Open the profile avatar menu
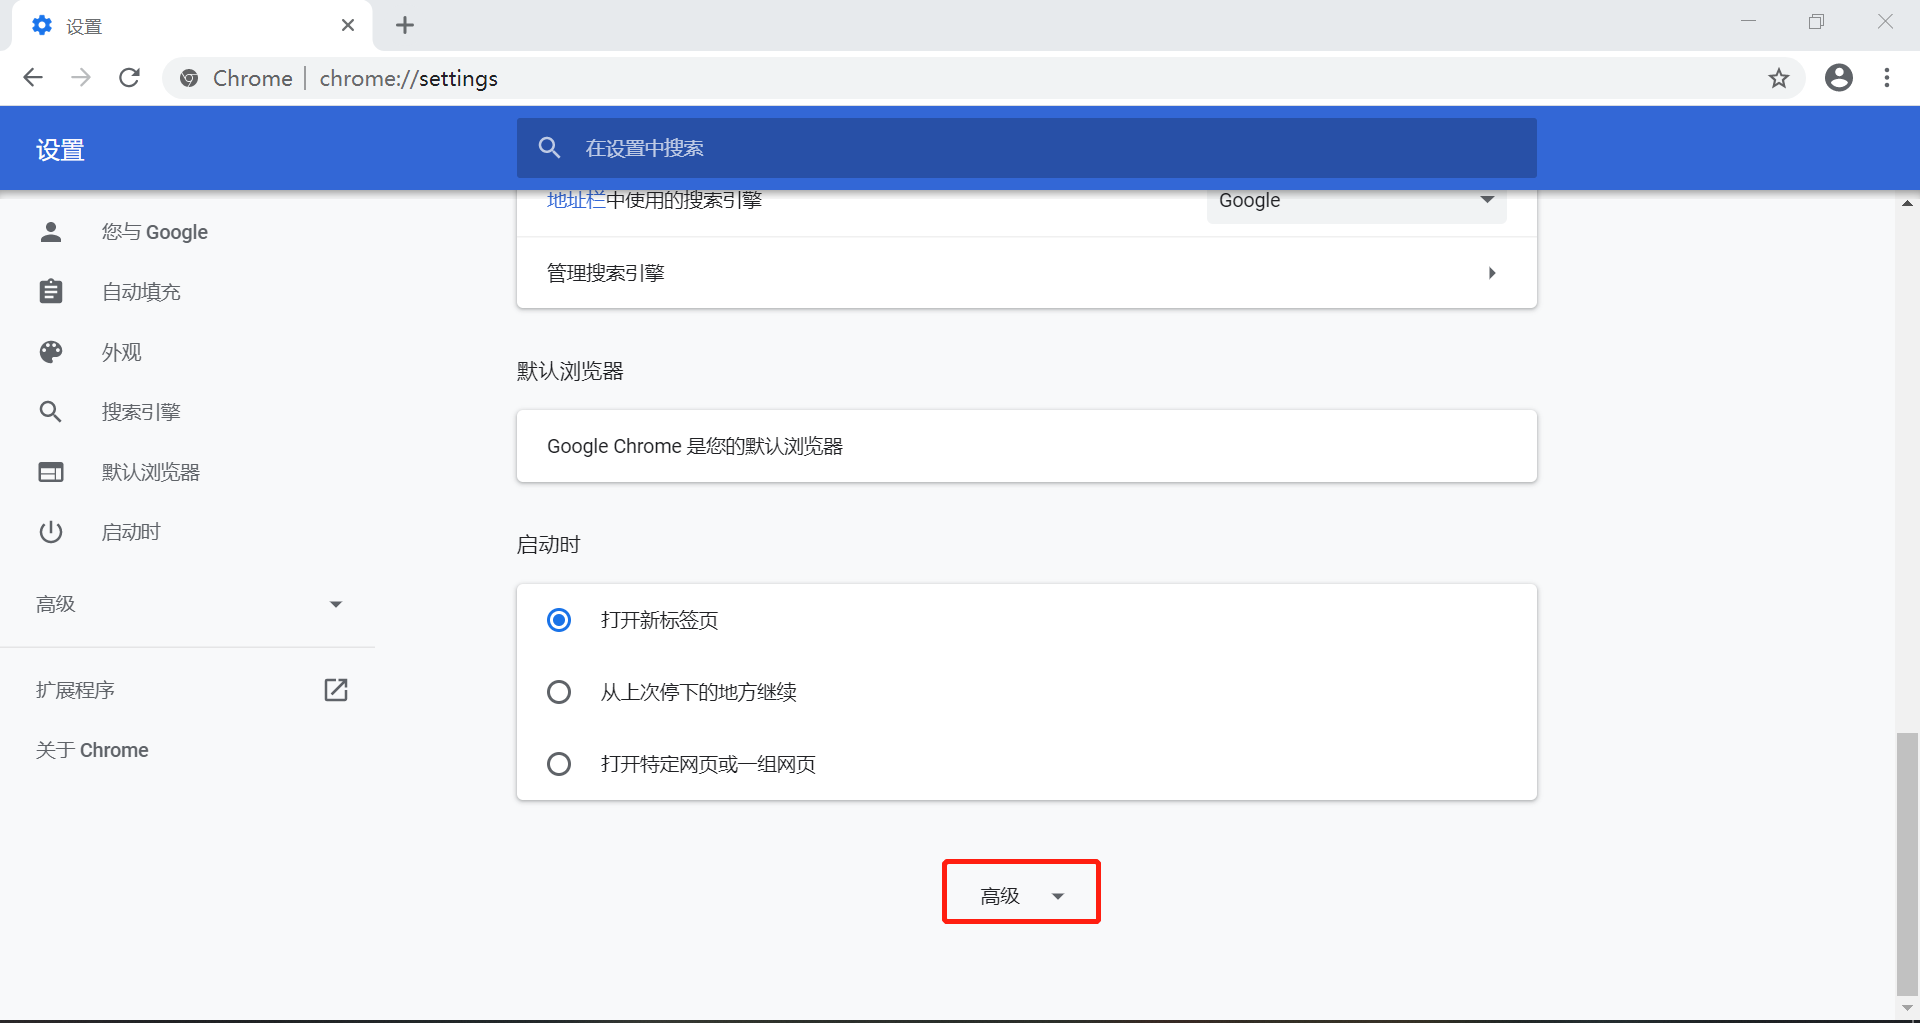 click(x=1838, y=78)
